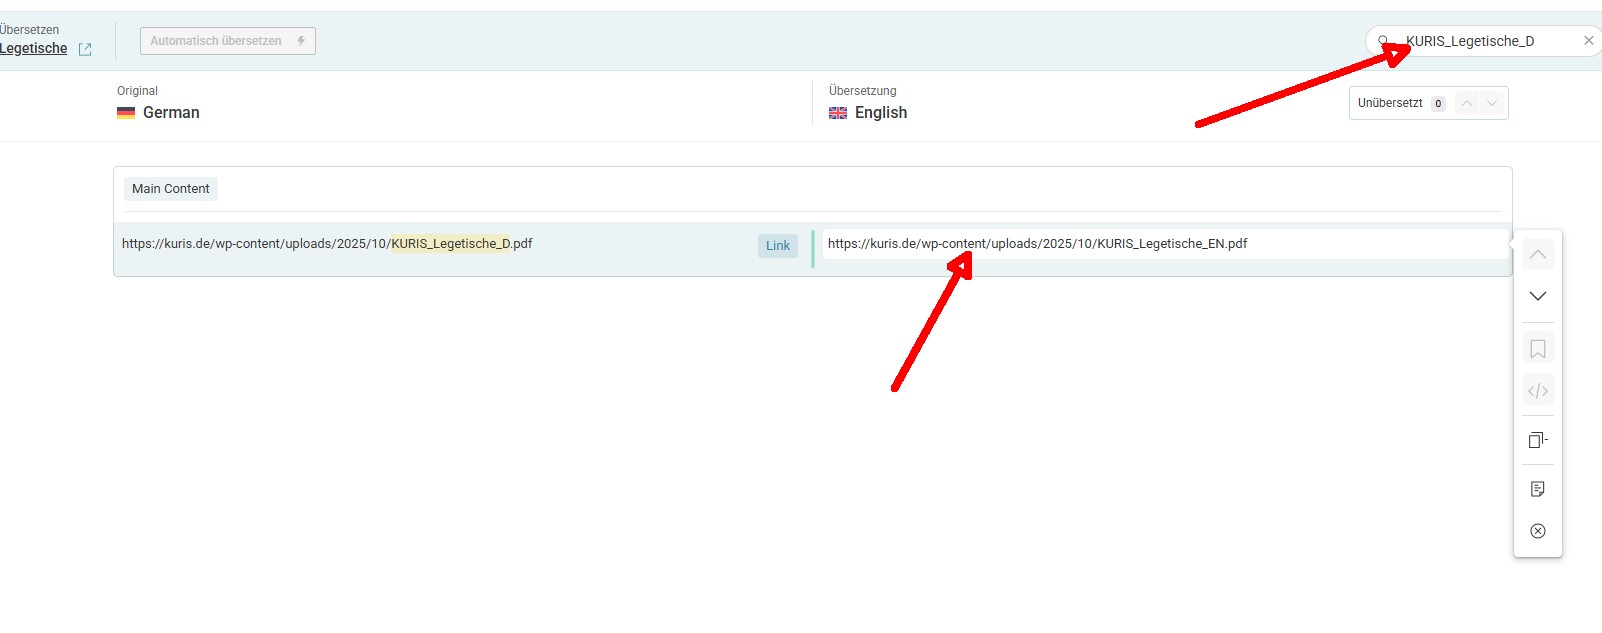Click the circled X discard icon
The image size is (1602, 633).
coord(1538,531)
